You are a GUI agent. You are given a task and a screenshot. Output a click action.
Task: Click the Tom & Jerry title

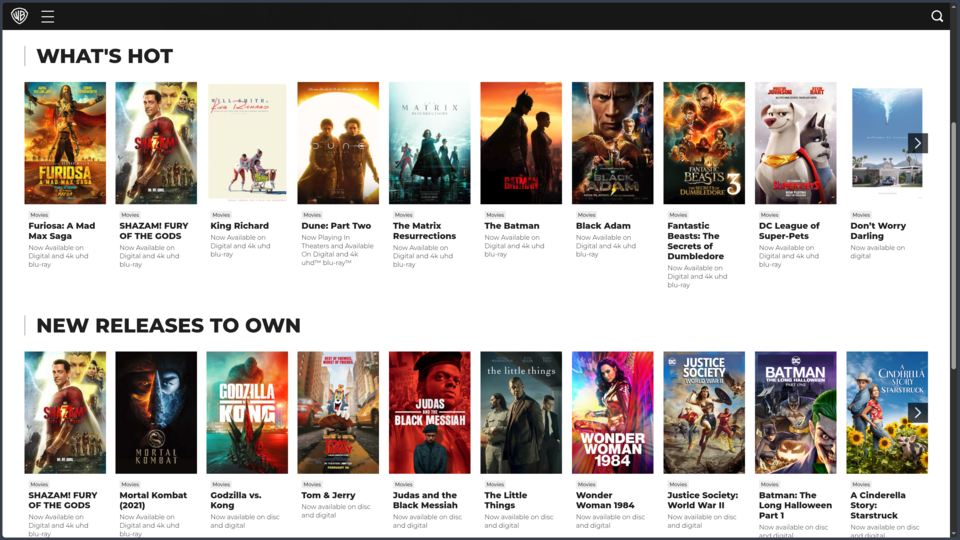[x=328, y=495]
